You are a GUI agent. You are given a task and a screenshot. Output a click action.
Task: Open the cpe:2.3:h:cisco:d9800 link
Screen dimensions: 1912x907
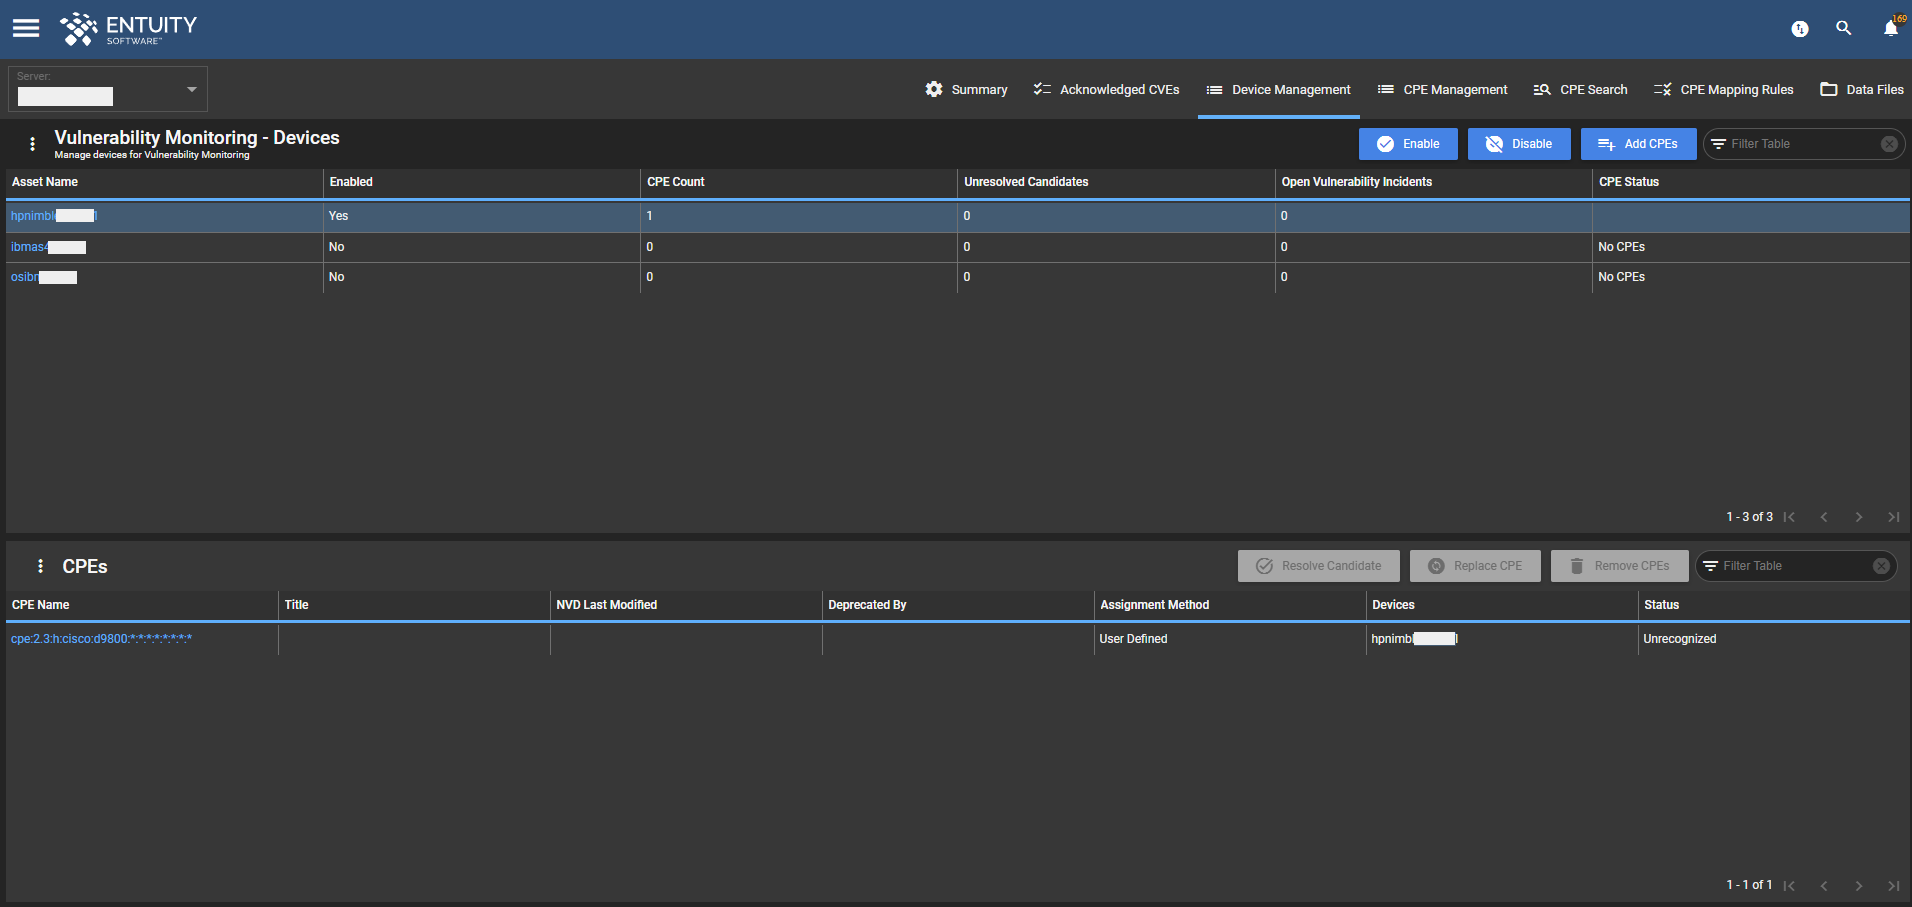pyautogui.click(x=101, y=639)
